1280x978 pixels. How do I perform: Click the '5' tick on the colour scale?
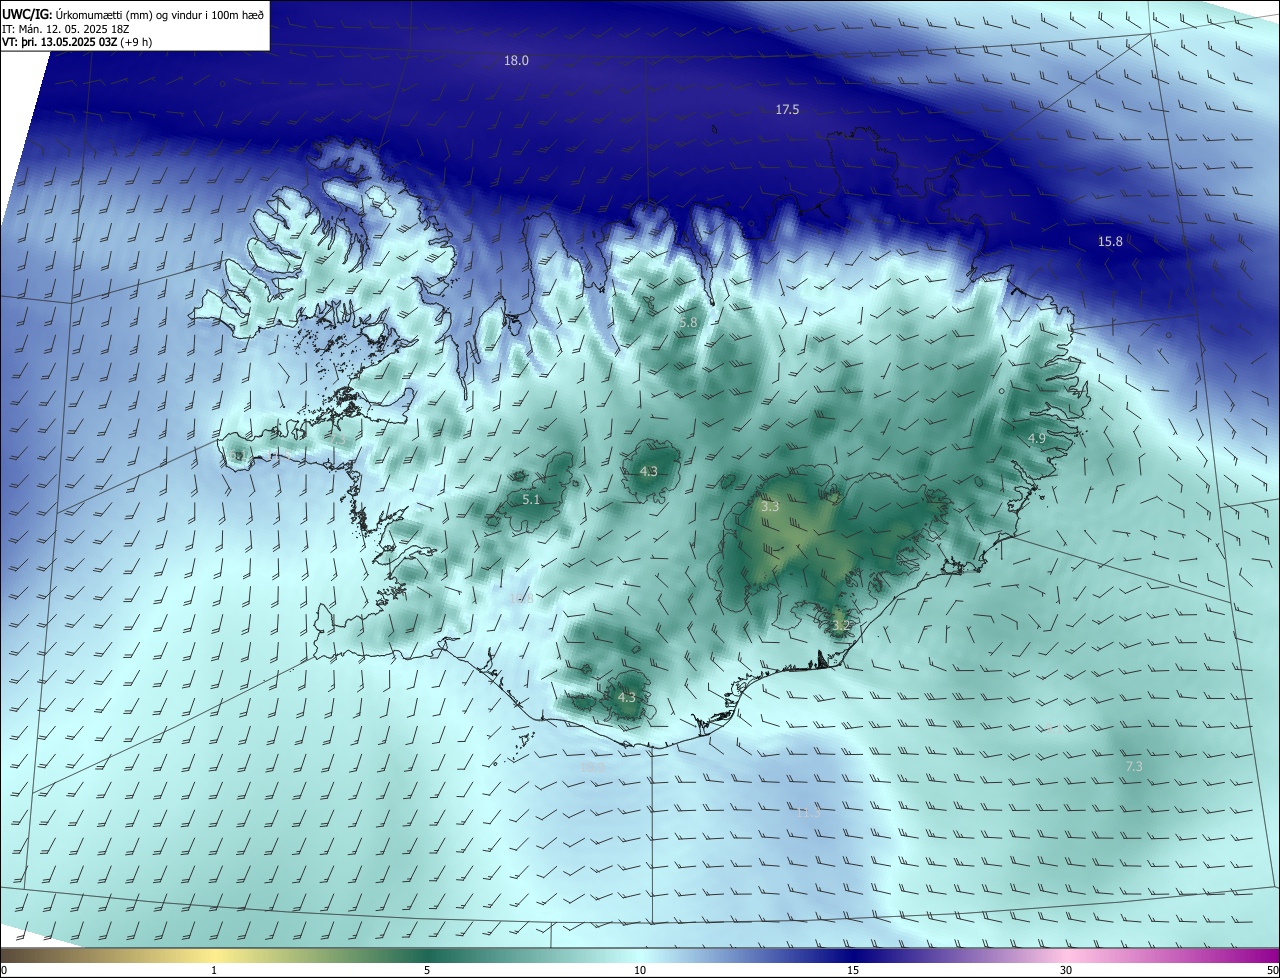[427, 970]
